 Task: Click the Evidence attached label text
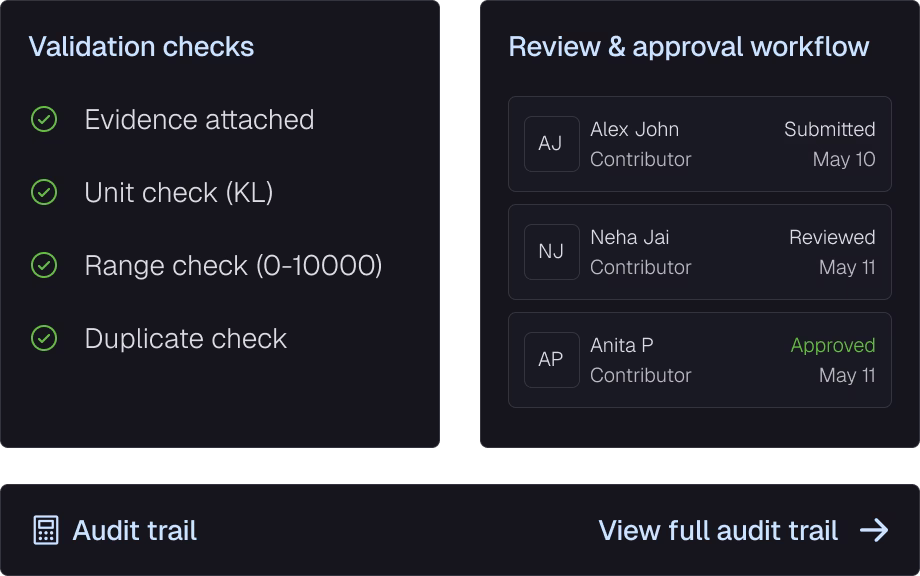(199, 120)
